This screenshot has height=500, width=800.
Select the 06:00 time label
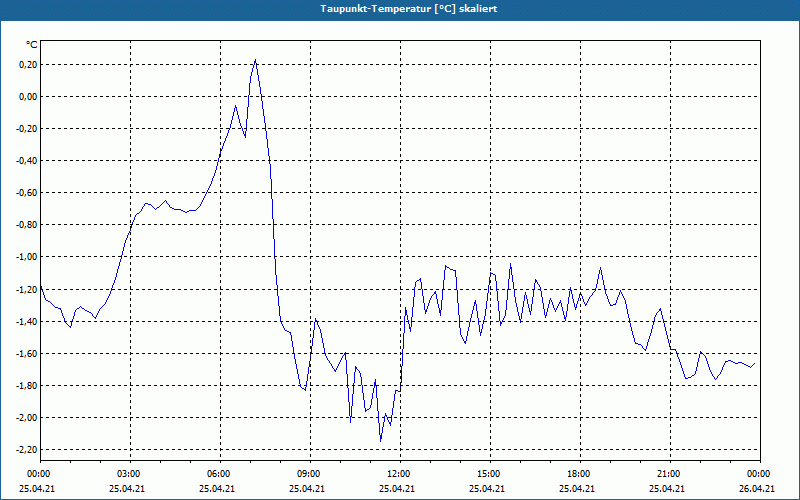[x=220, y=474]
